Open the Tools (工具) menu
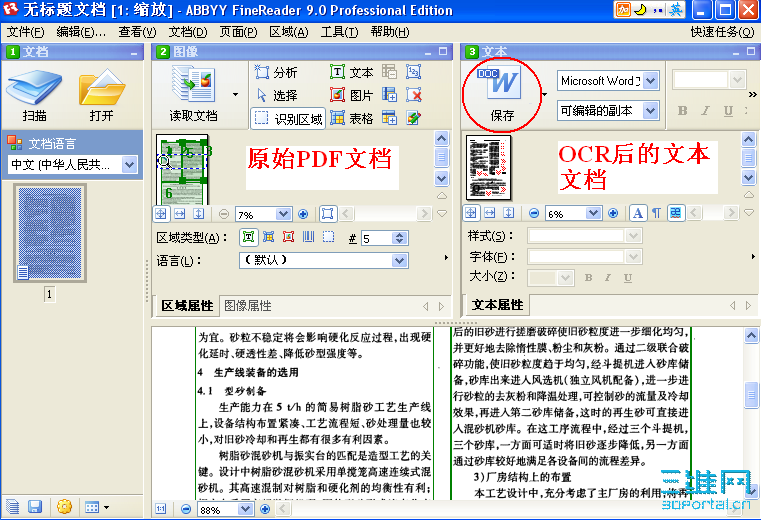 coord(339,32)
